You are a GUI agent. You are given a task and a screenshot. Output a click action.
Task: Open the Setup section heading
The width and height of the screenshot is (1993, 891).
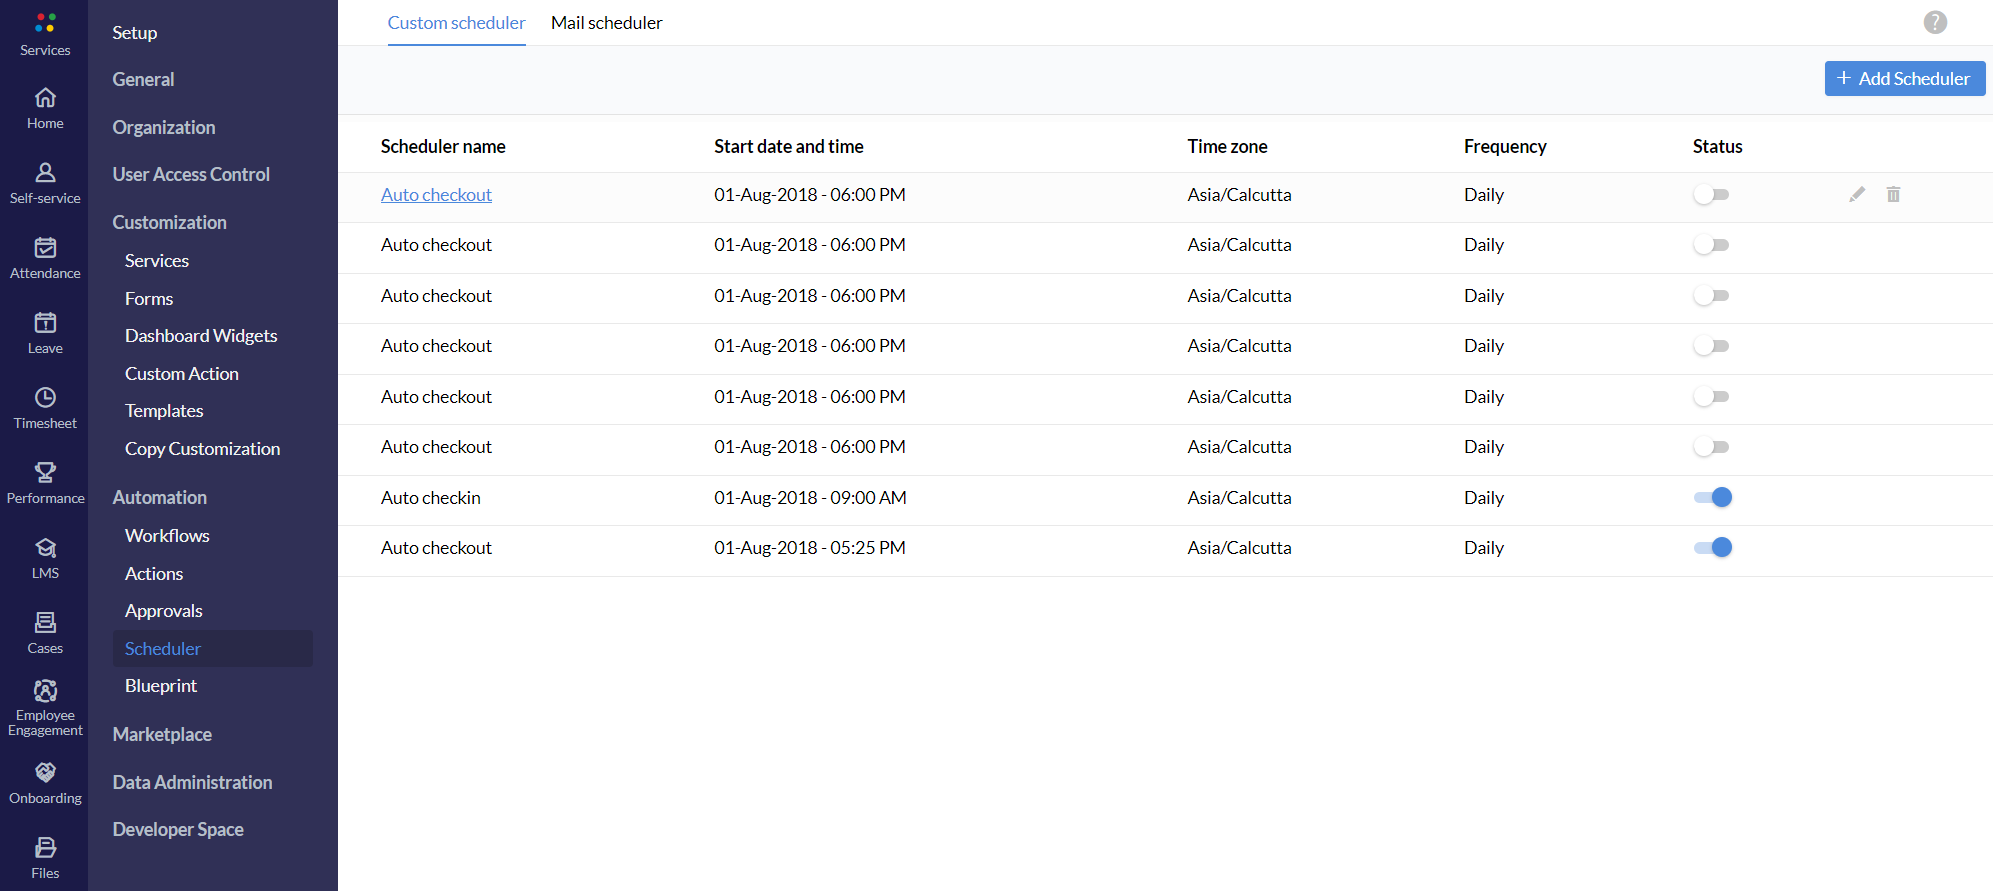135,33
